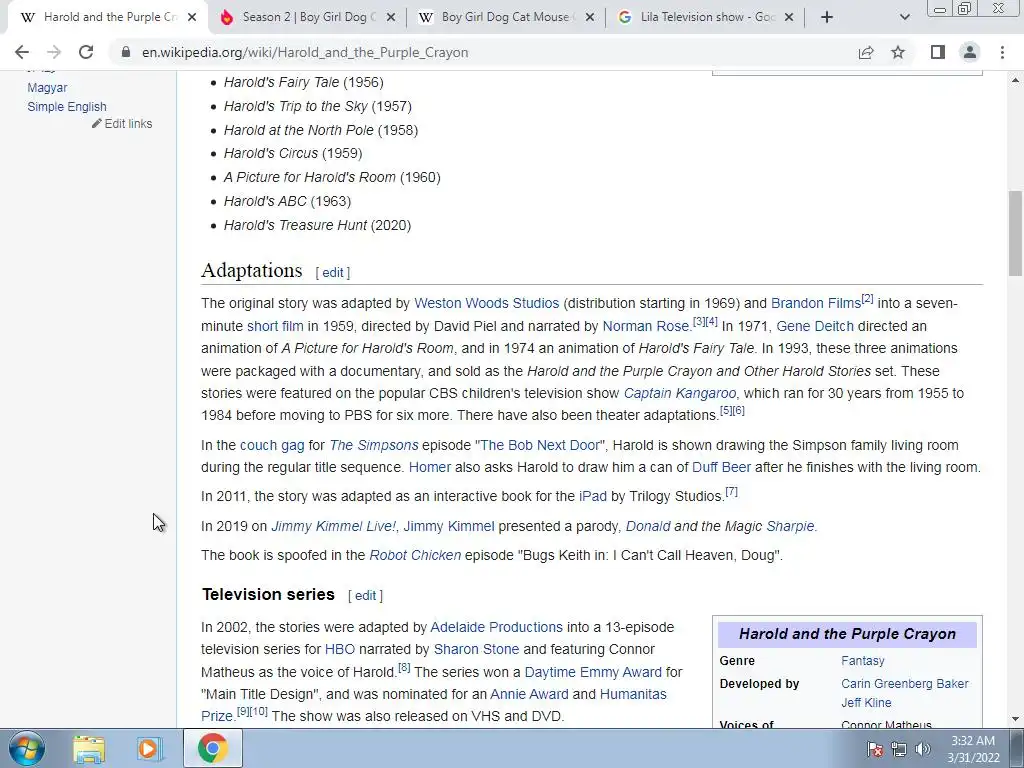The height and width of the screenshot is (768, 1024).
Task: Click the address bar URL
Action: pos(305,52)
